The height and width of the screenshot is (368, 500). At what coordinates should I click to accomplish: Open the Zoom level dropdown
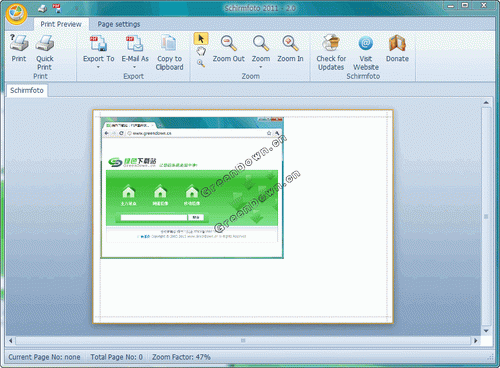pyautogui.click(x=261, y=67)
